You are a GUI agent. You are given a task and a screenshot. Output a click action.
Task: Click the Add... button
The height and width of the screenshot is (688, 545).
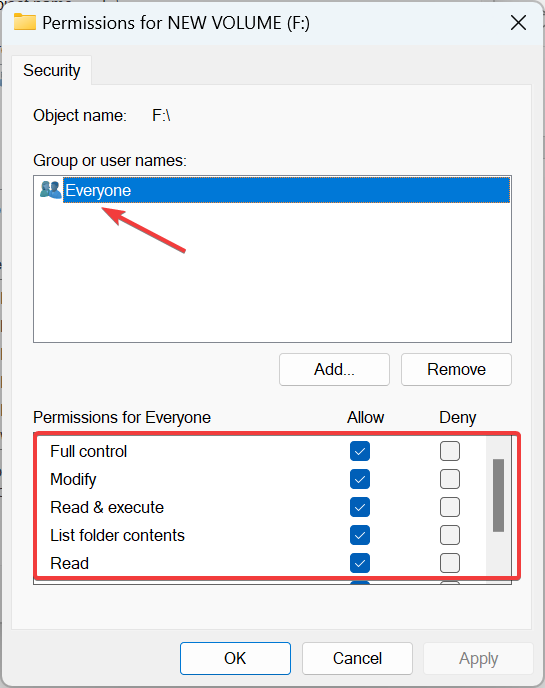pyautogui.click(x=334, y=369)
